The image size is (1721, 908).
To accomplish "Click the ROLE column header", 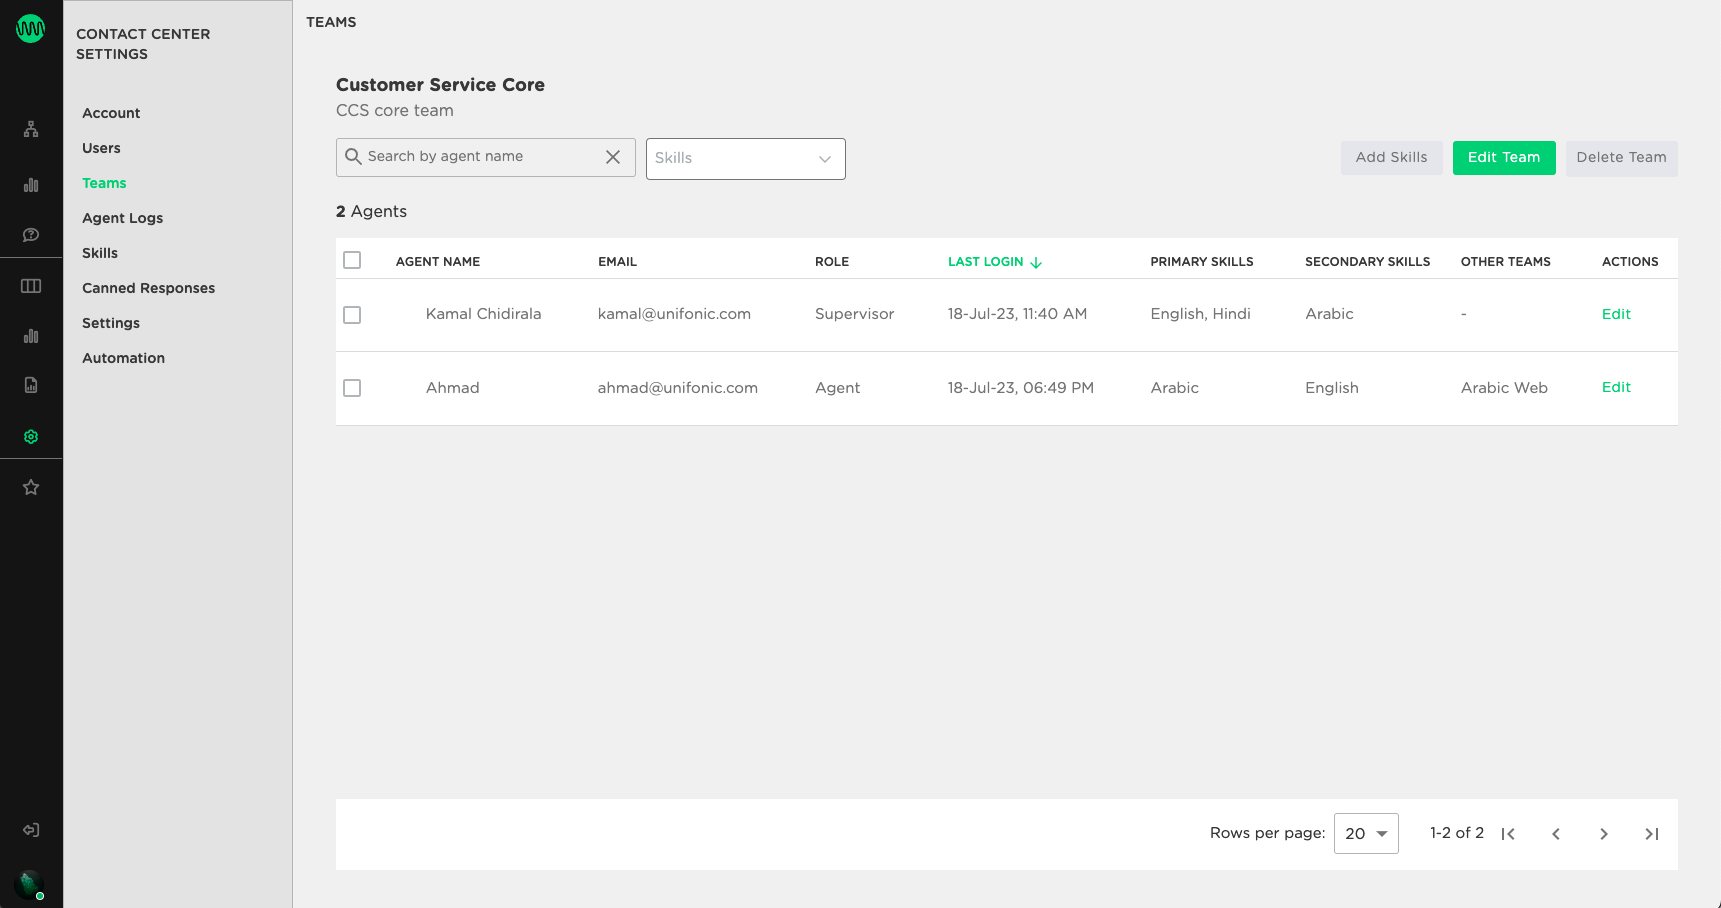I will [832, 262].
